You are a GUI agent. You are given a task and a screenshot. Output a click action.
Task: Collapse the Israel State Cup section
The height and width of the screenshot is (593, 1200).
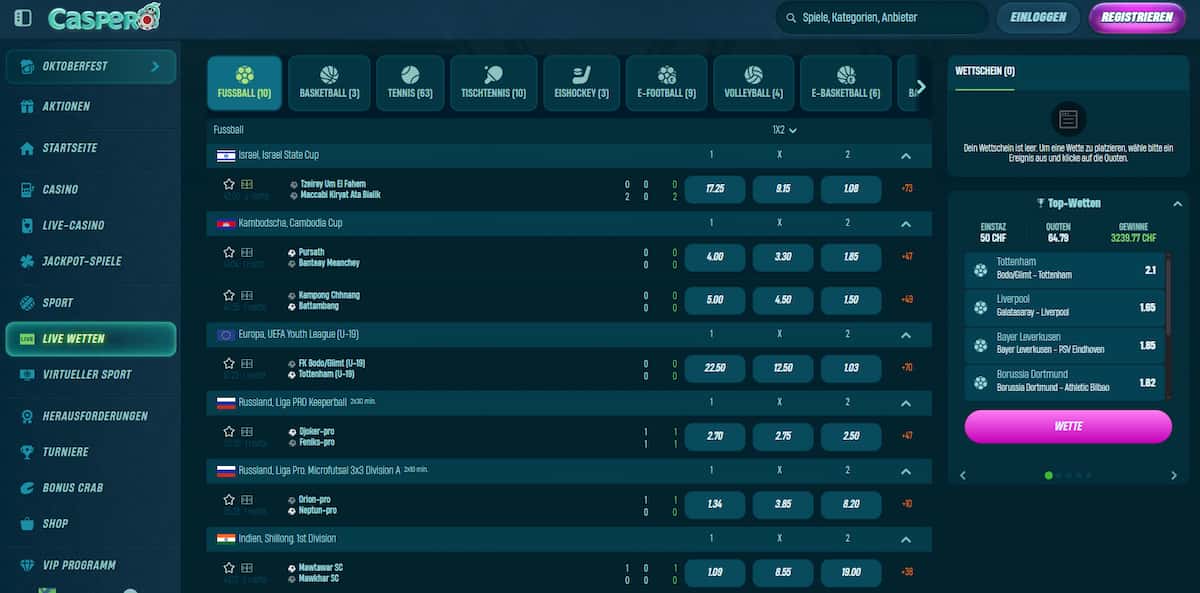[x=905, y=156]
